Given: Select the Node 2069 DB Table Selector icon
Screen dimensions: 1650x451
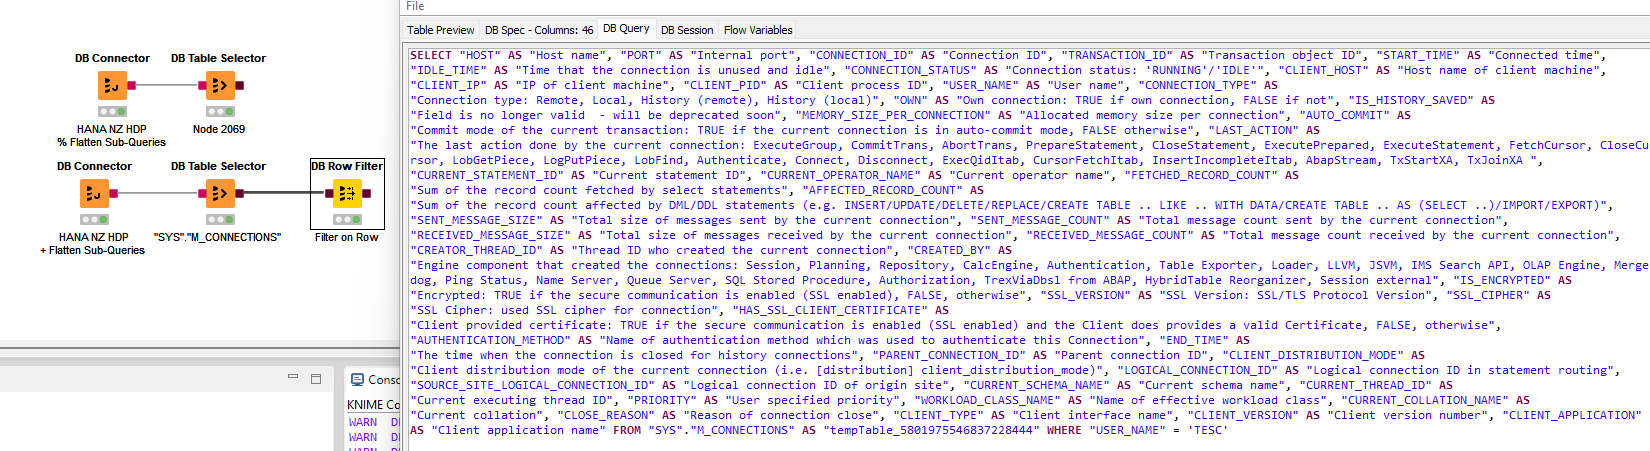Looking at the screenshot, I should click(x=220, y=86).
